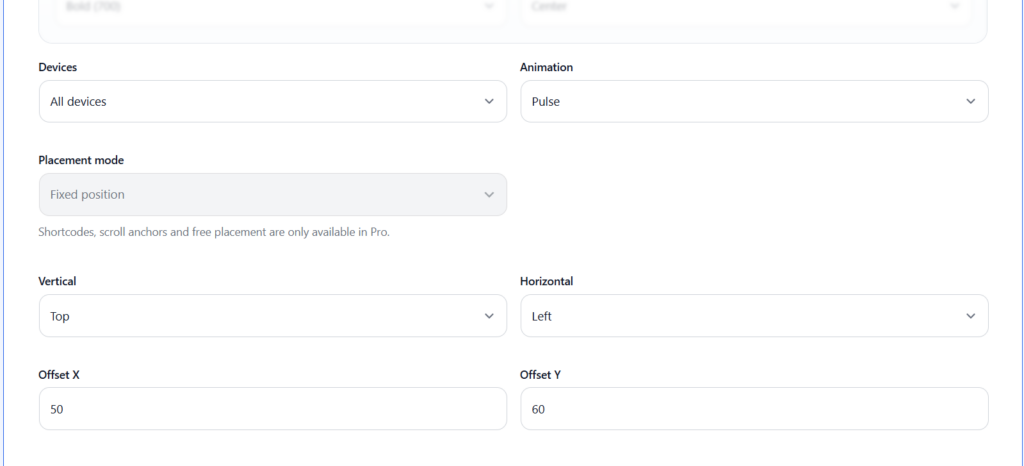
Task: Click the Offset X label
Action: click(x=60, y=374)
